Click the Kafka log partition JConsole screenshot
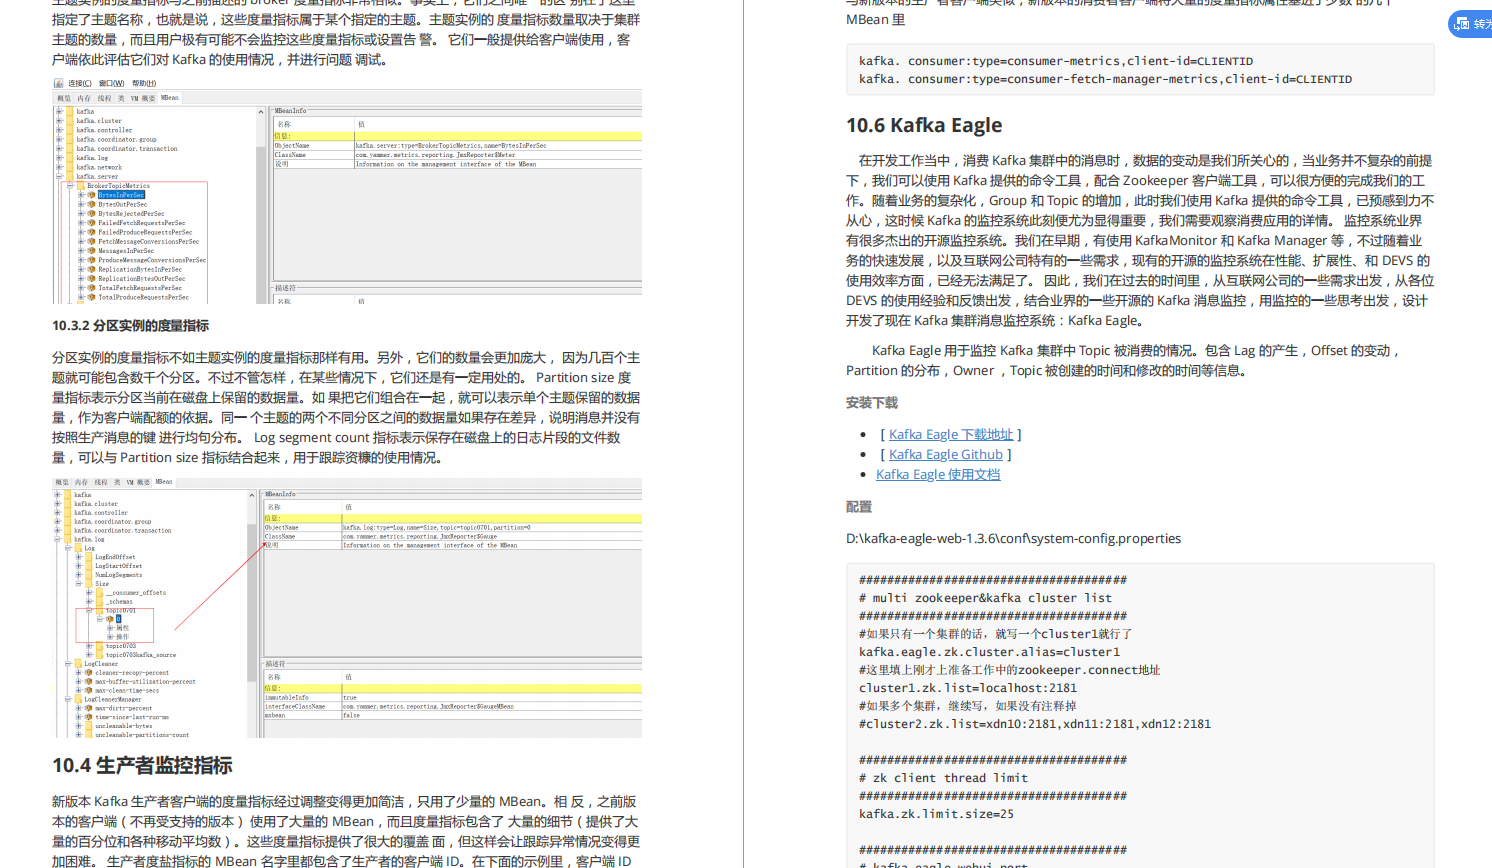 click(347, 608)
